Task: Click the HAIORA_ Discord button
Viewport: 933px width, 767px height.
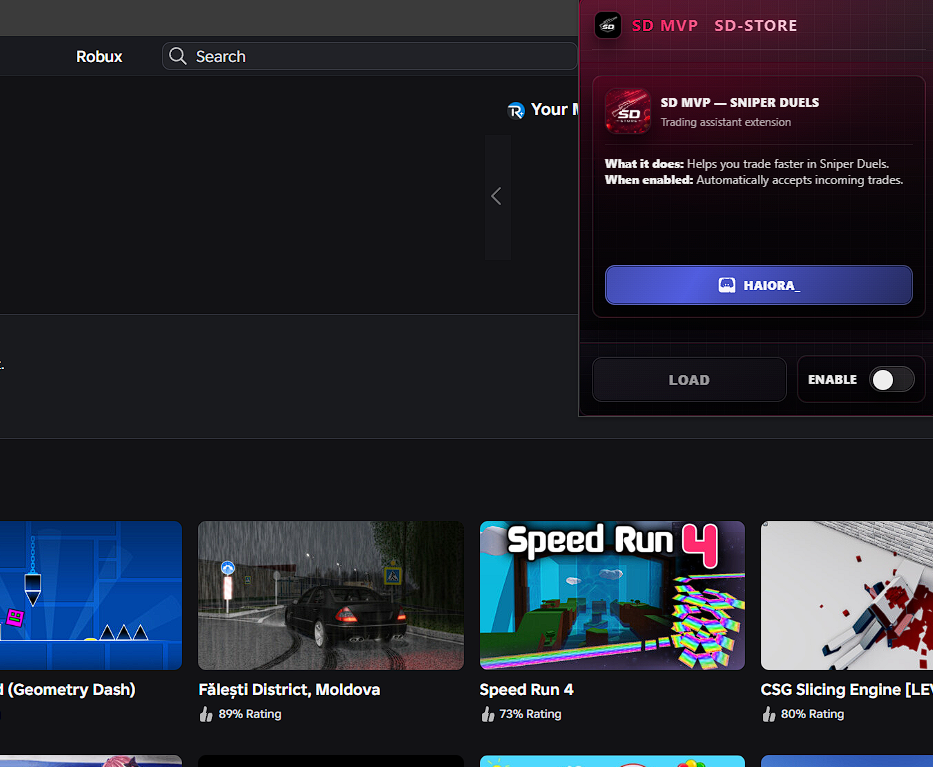Action: coord(758,285)
